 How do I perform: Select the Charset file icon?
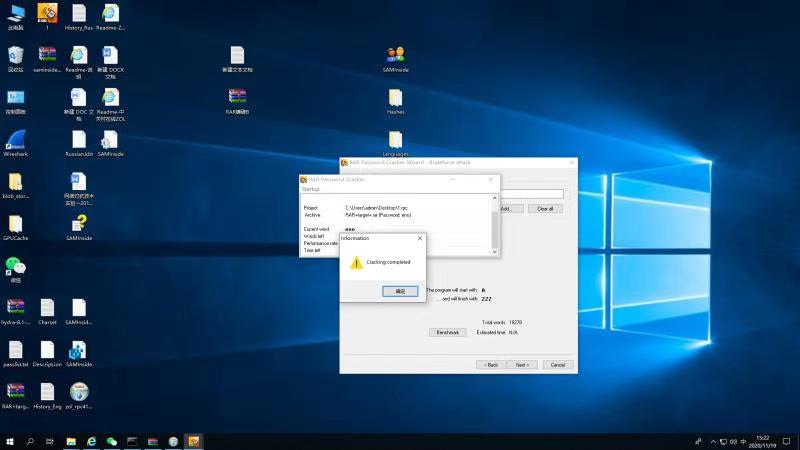(47, 311)
